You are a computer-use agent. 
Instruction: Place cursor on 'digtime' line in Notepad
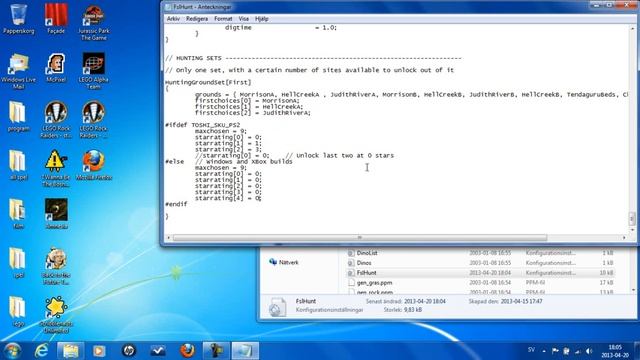(281, 27)
